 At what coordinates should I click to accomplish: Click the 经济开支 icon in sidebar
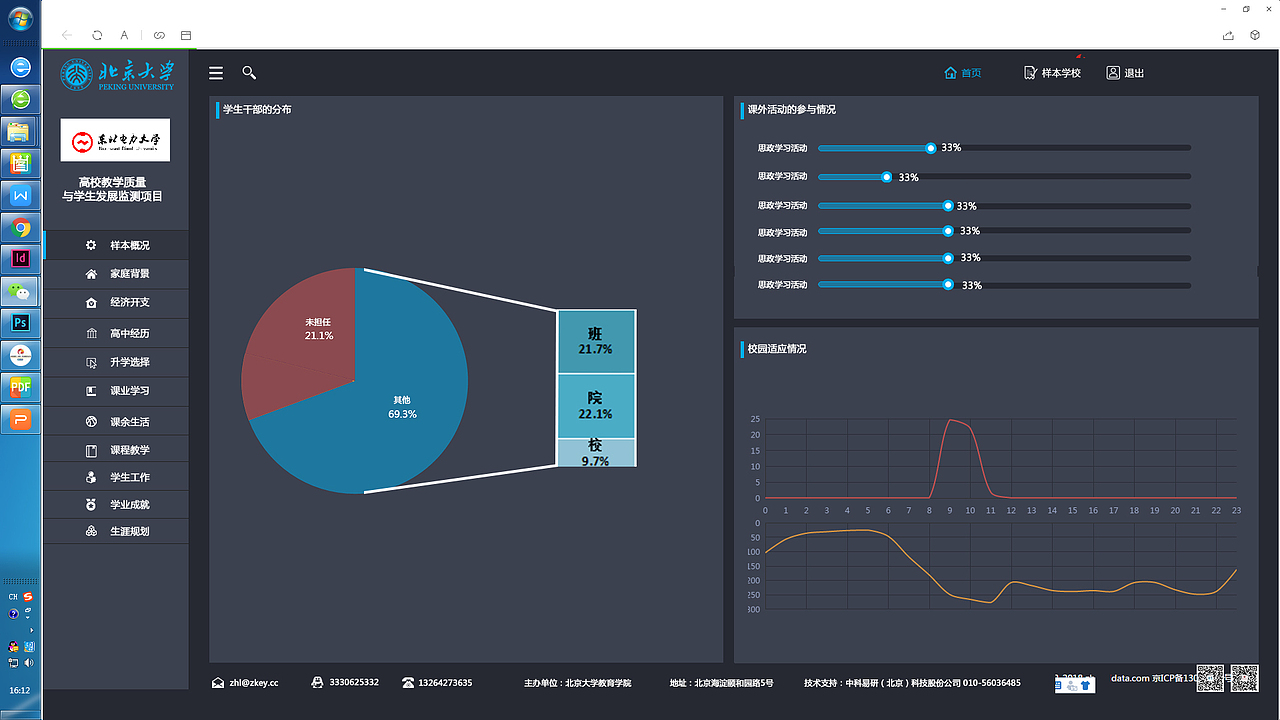coord(91,302)
